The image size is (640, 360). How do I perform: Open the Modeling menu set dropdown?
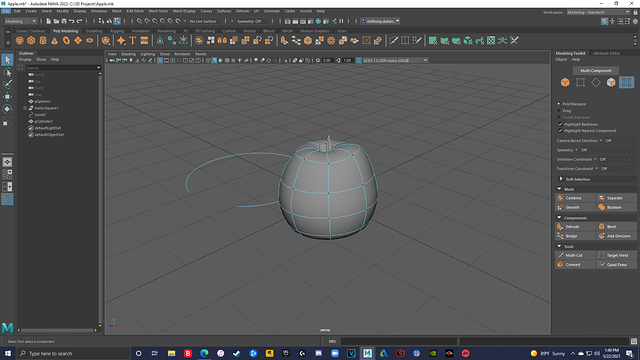[20, 21]
